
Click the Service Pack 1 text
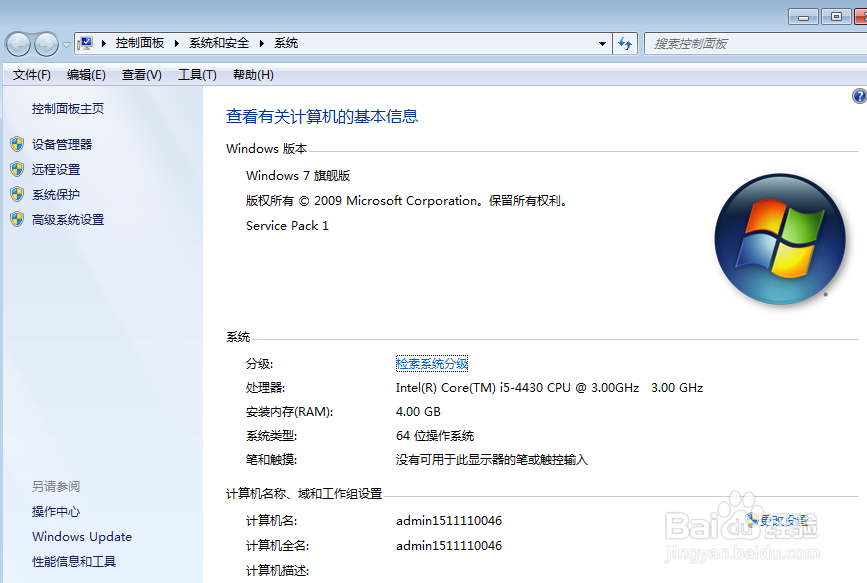click(287, 226)
